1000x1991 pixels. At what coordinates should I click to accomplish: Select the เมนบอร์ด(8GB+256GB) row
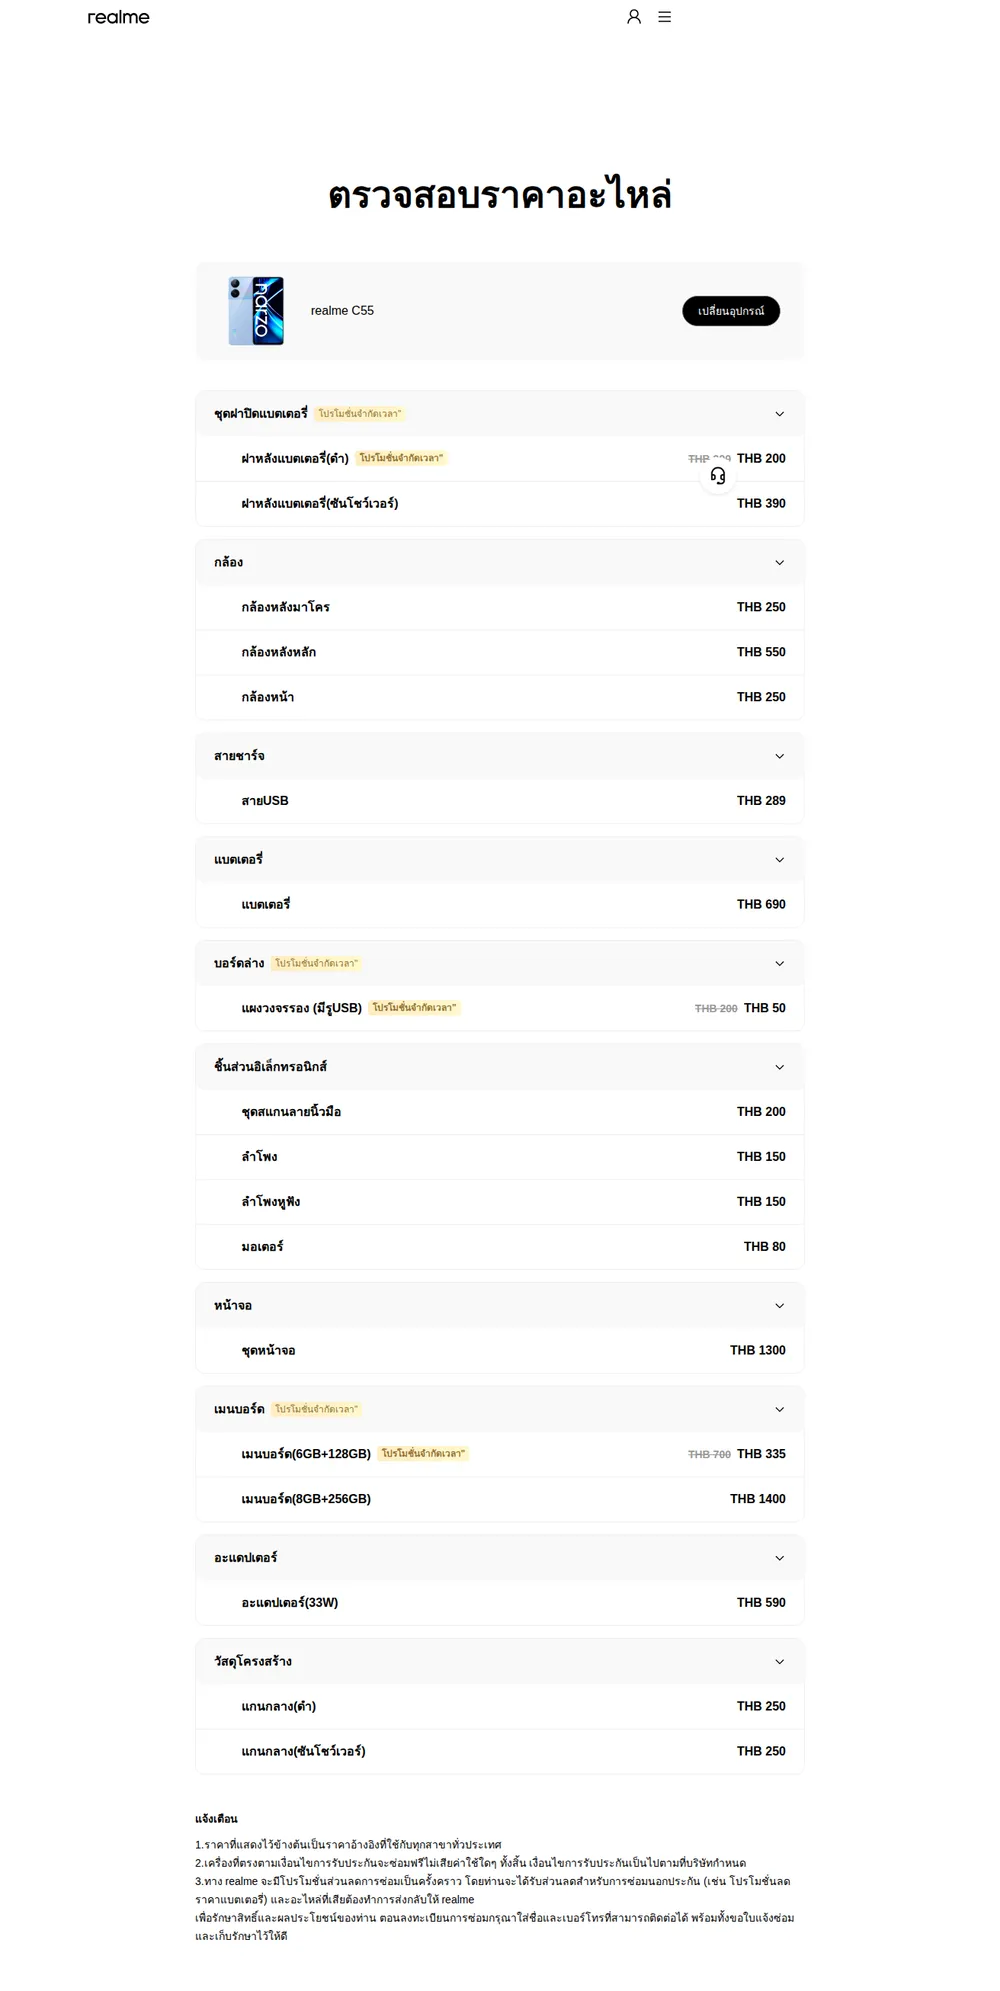click(500, 1499)
